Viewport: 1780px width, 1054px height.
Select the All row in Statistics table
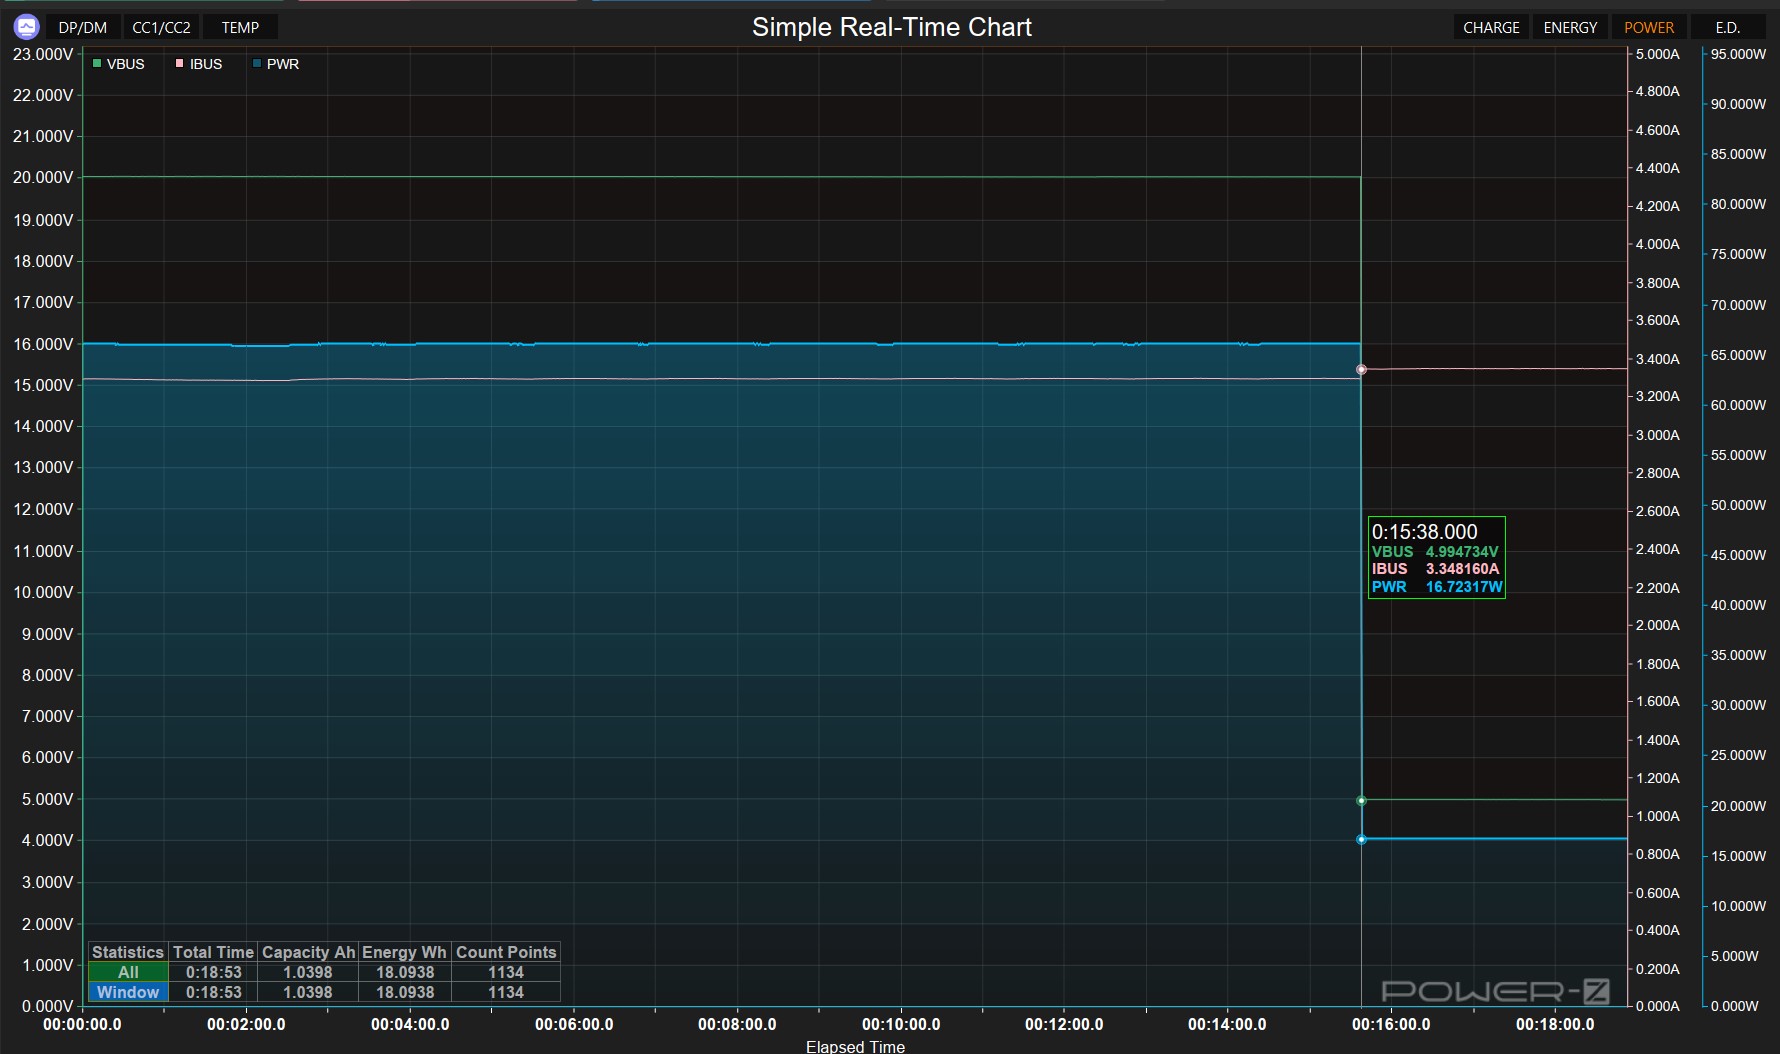point(128,972)
